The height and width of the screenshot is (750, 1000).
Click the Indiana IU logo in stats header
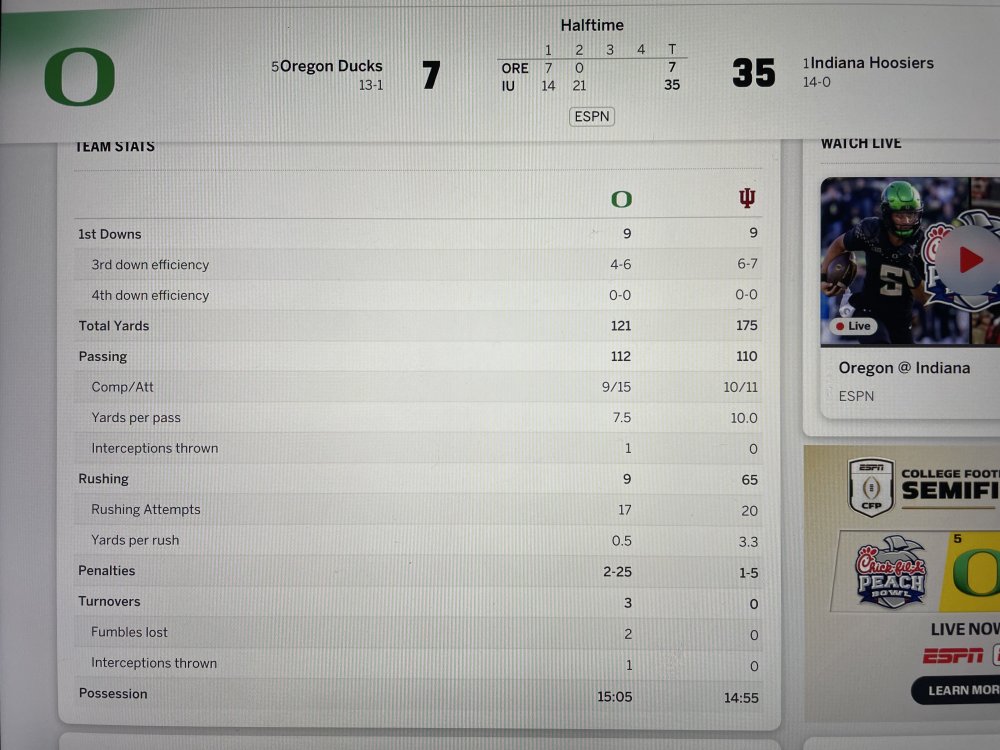(x=747, y=198)
